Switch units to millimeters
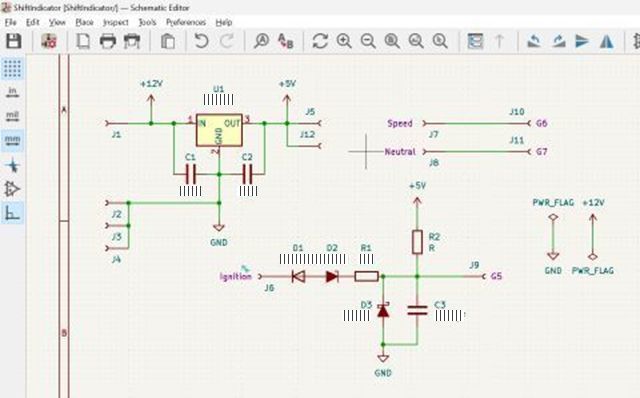 12,140
